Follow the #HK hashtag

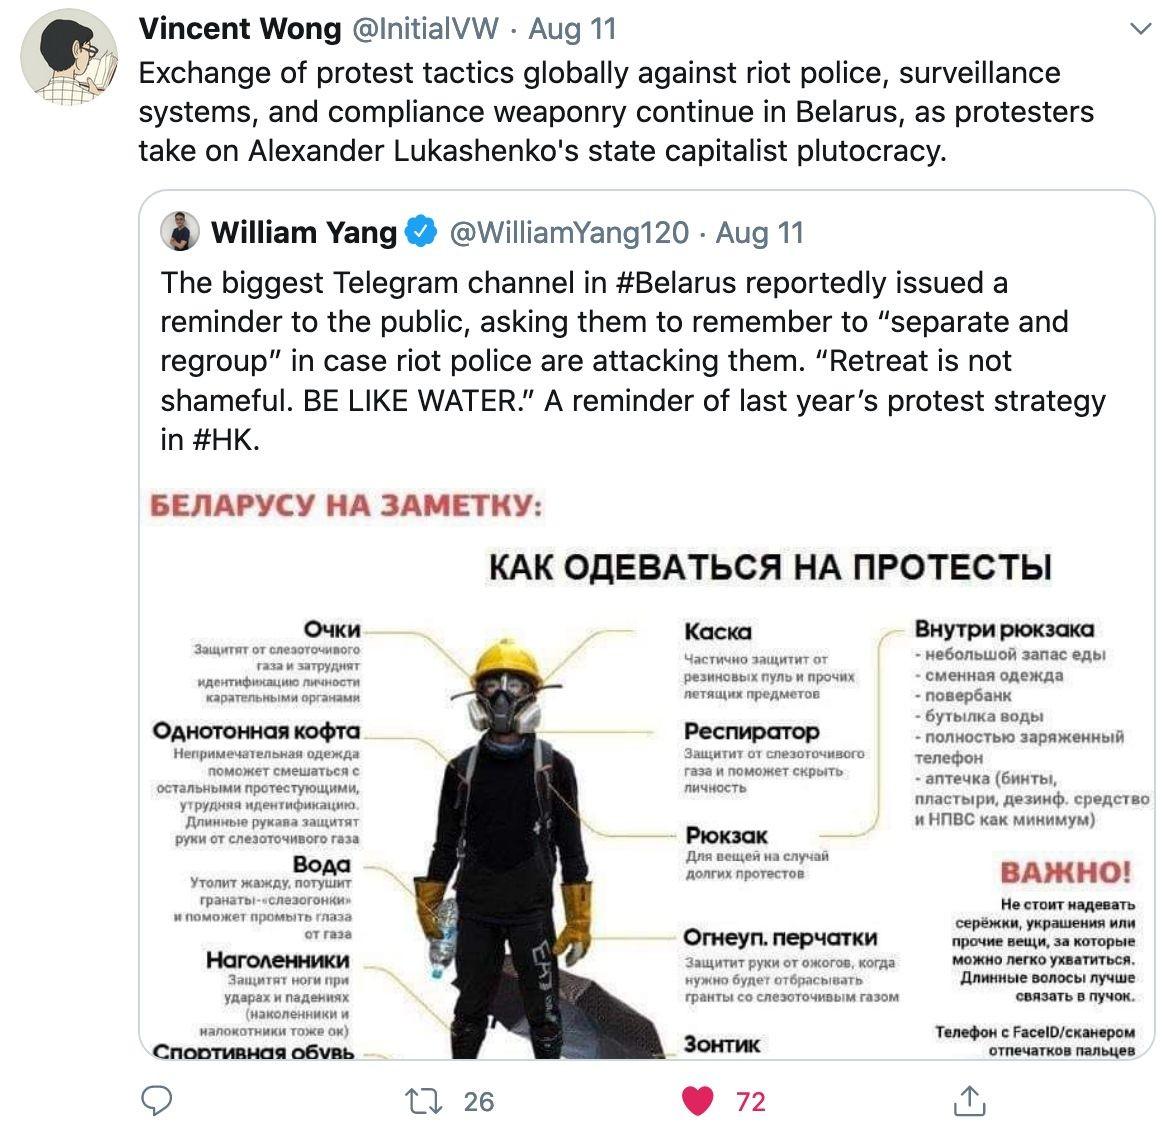[x=225, y=440]
